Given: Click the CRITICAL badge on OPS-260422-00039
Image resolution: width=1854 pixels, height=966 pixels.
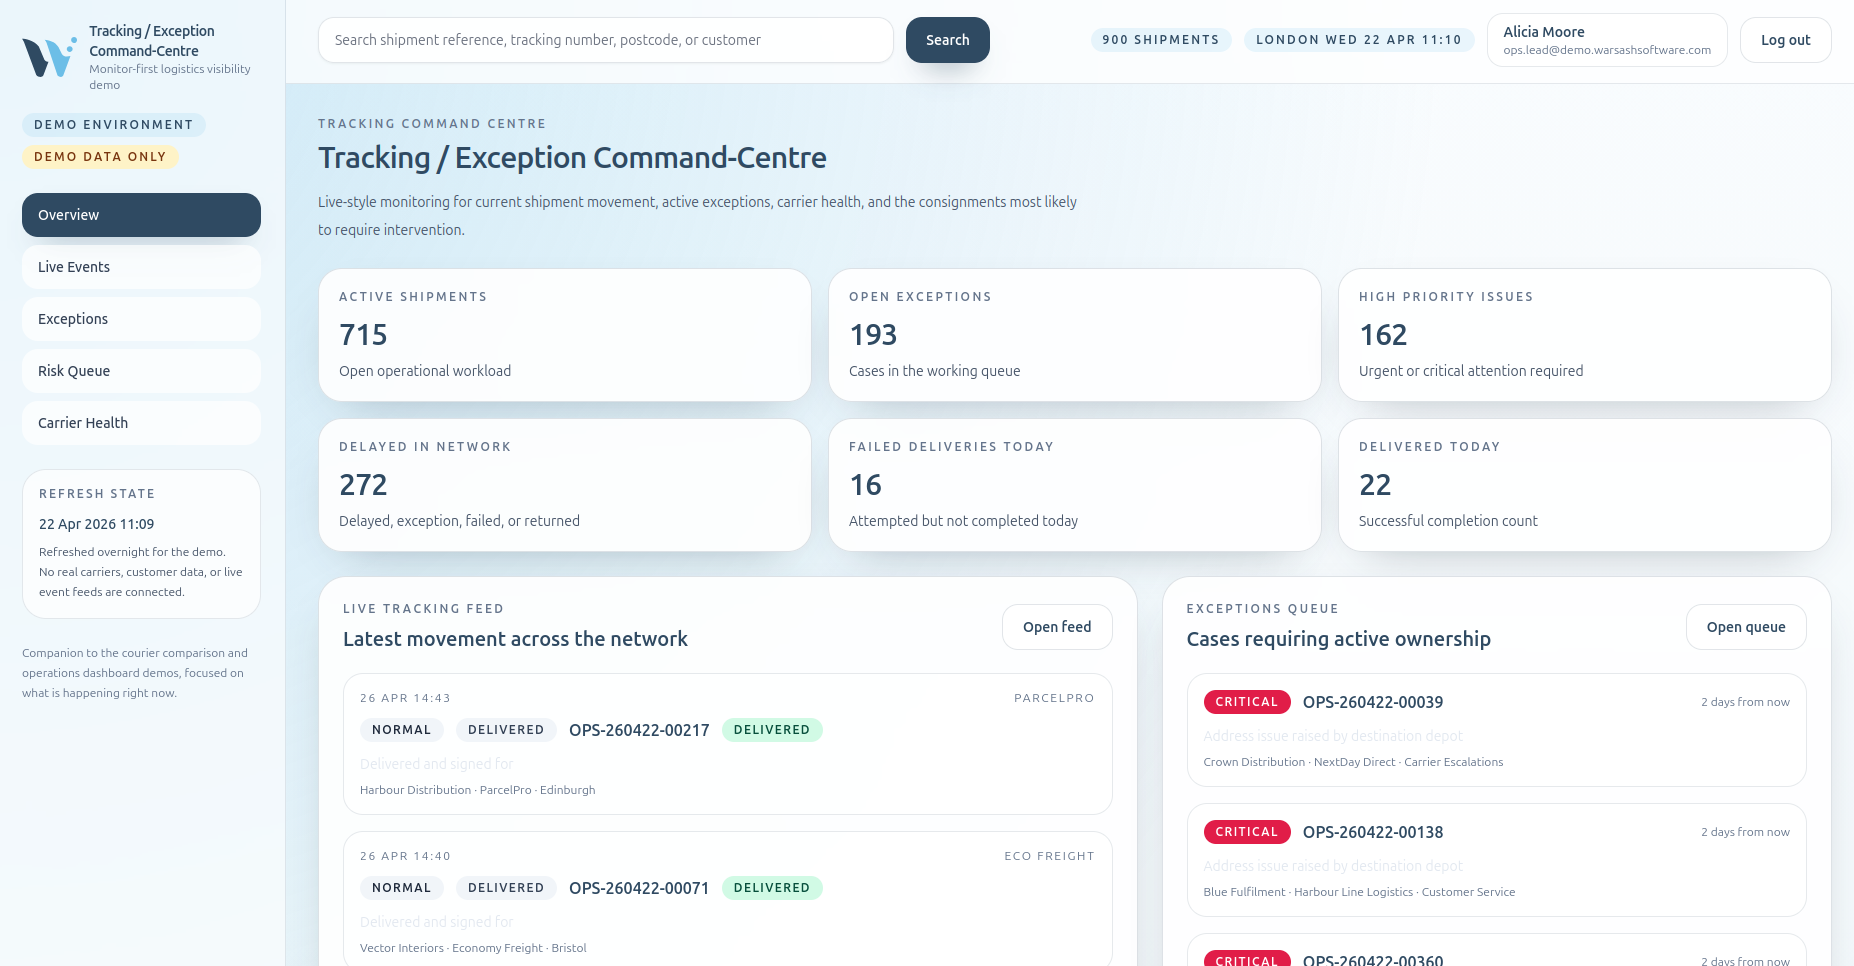Looking at the screenshot, I should tap(1246, 702).
